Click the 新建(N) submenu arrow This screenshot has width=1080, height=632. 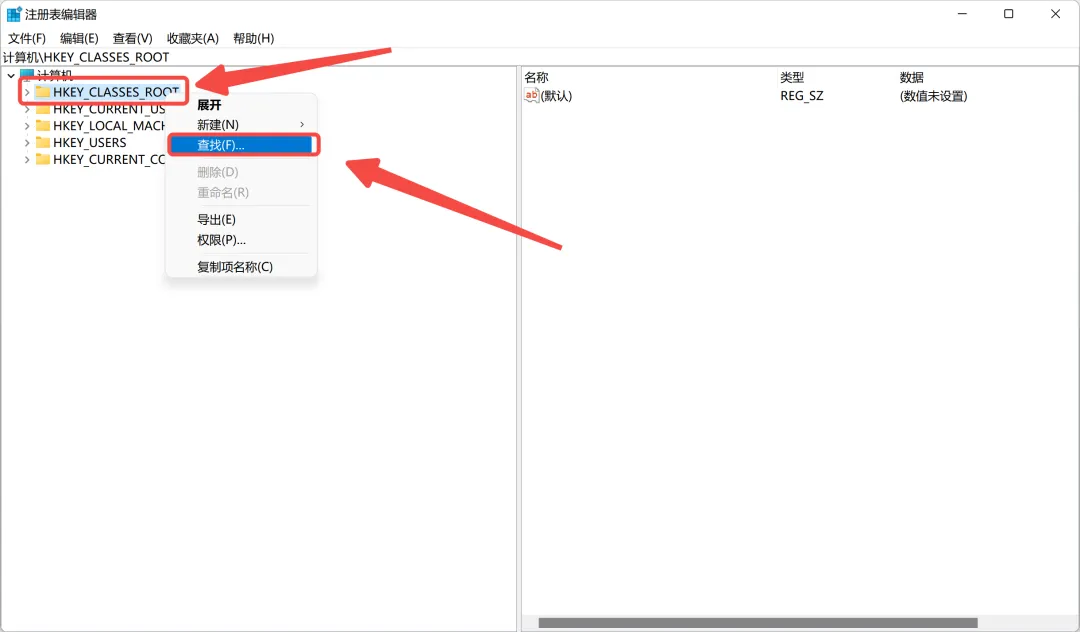(302, 125)
